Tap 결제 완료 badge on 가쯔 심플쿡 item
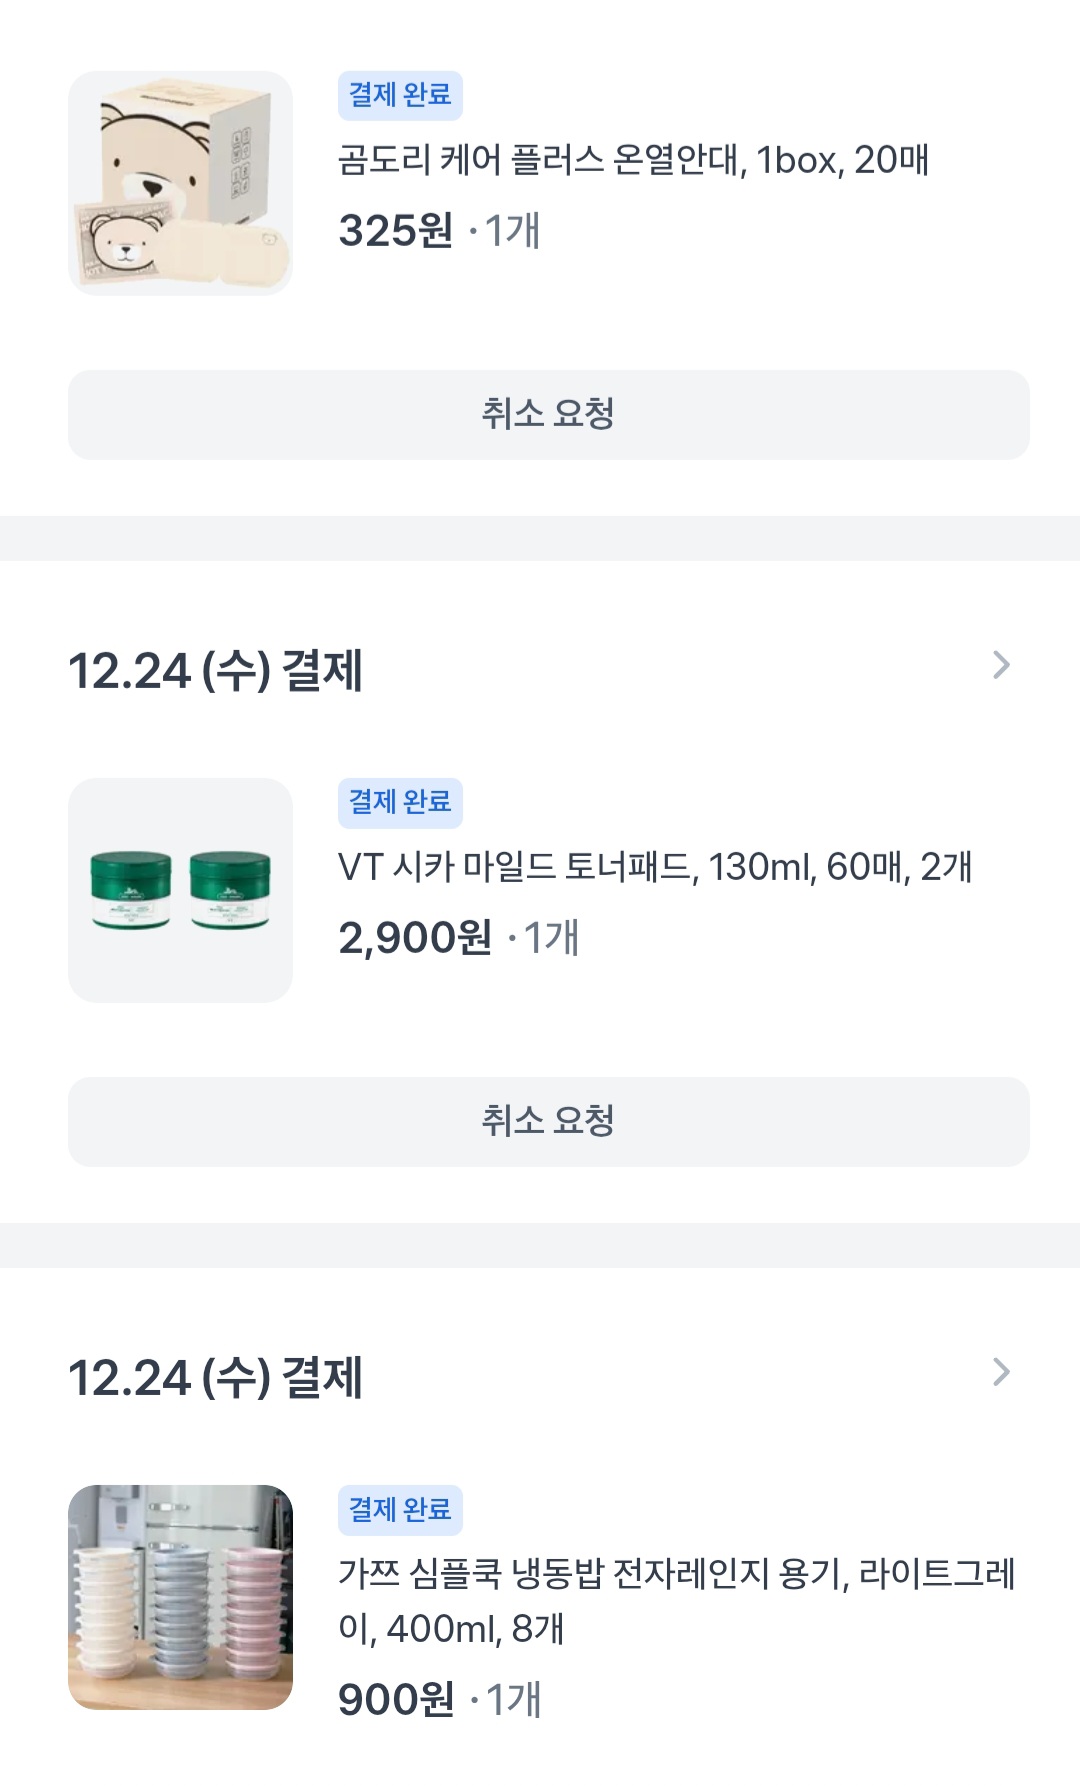Image resolution: width=1080 pixels, height=1786 pixels. click(x=400, y=1509)
